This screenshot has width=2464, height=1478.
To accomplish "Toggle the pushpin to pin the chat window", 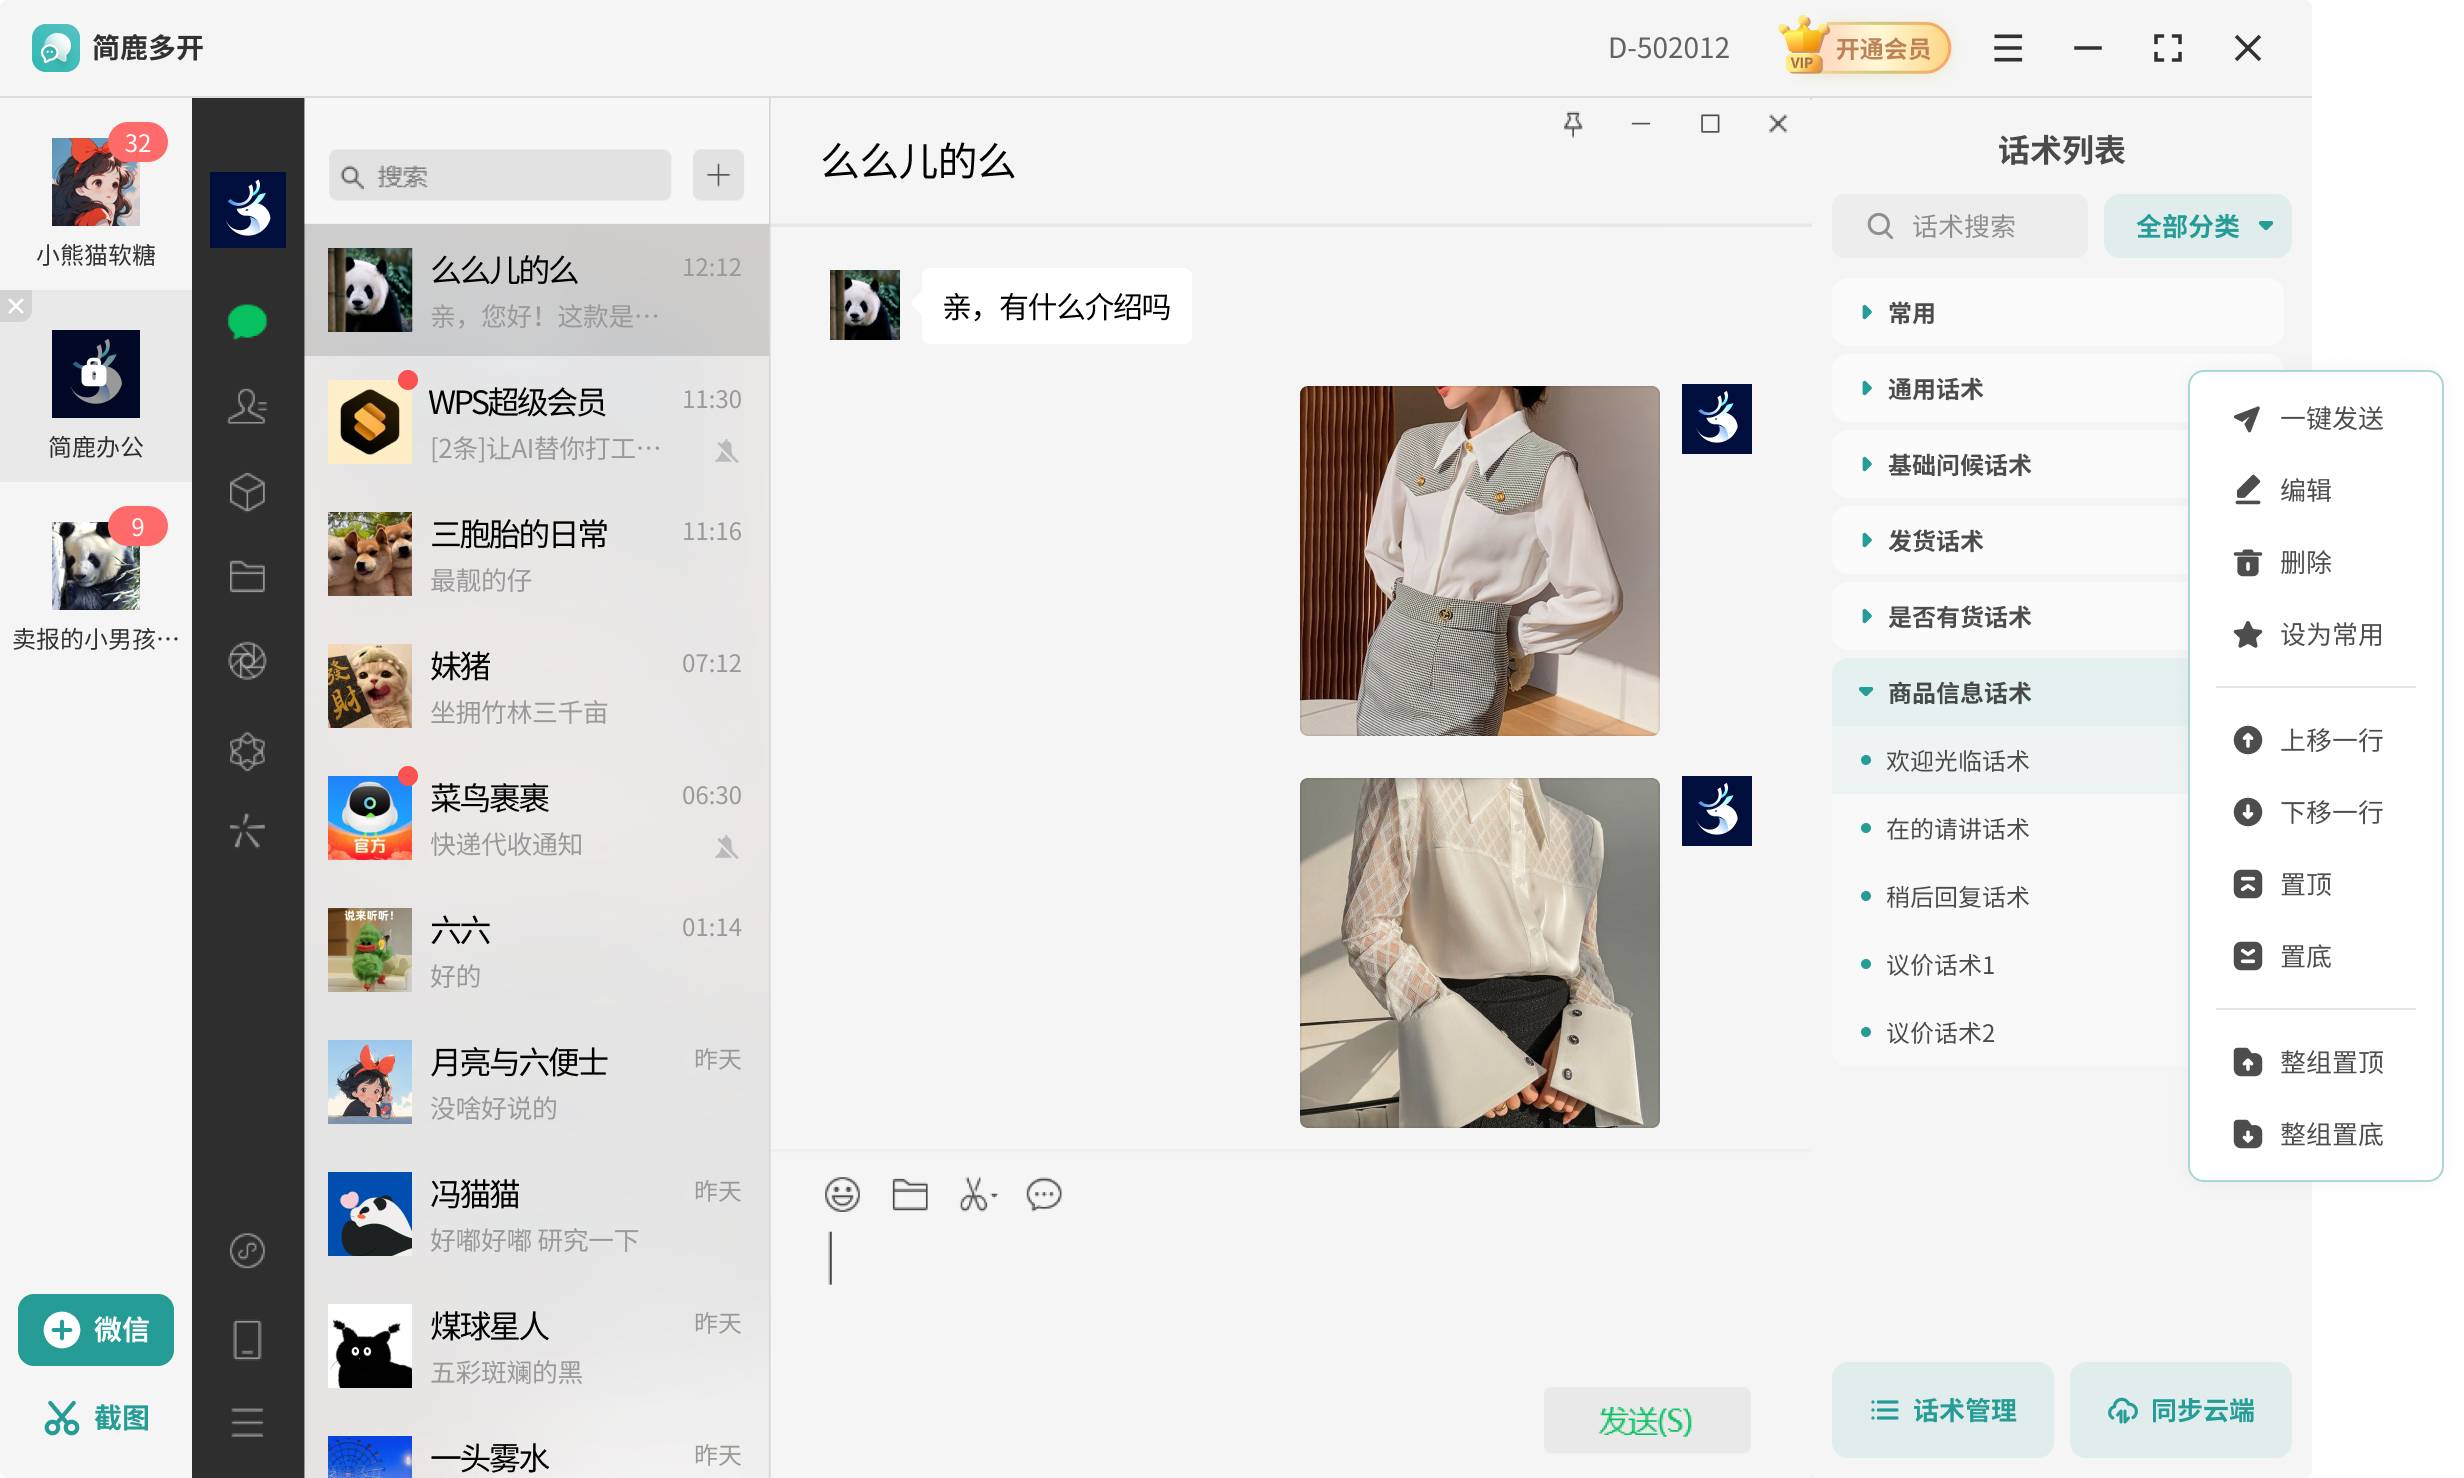I will [x=1573, y=123].
